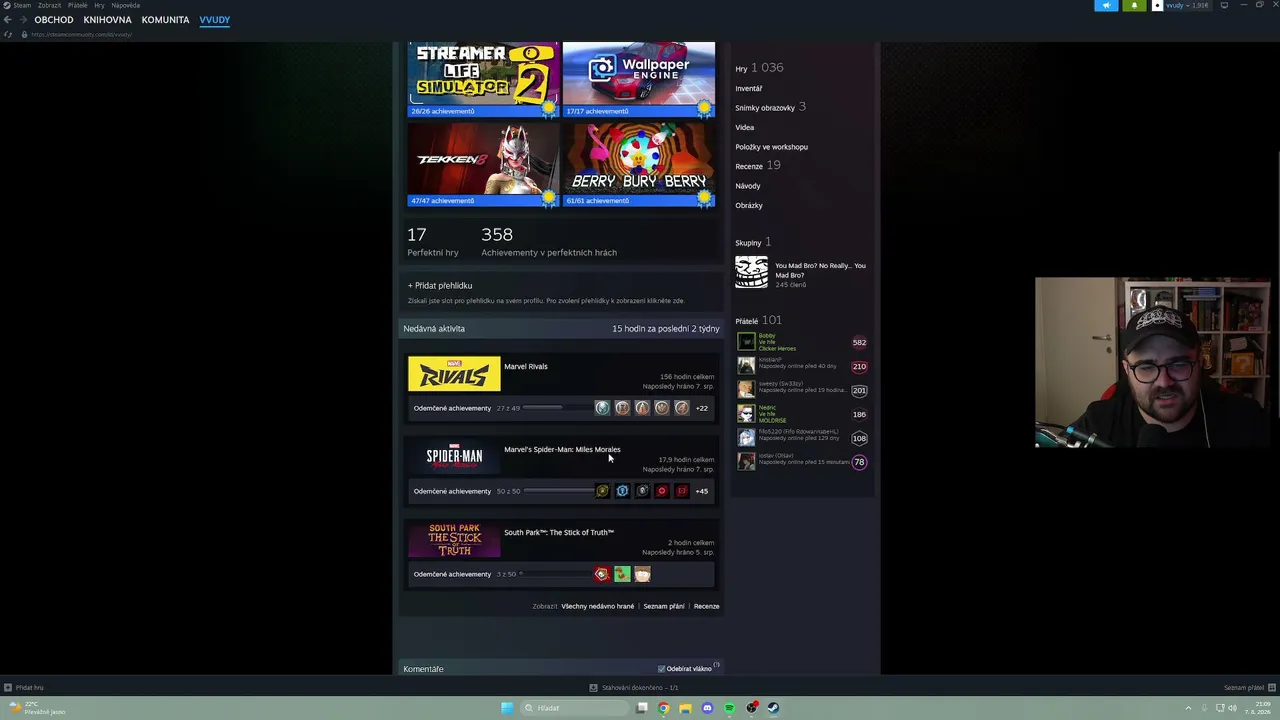Open Windows Start menu

pos(507,708)
